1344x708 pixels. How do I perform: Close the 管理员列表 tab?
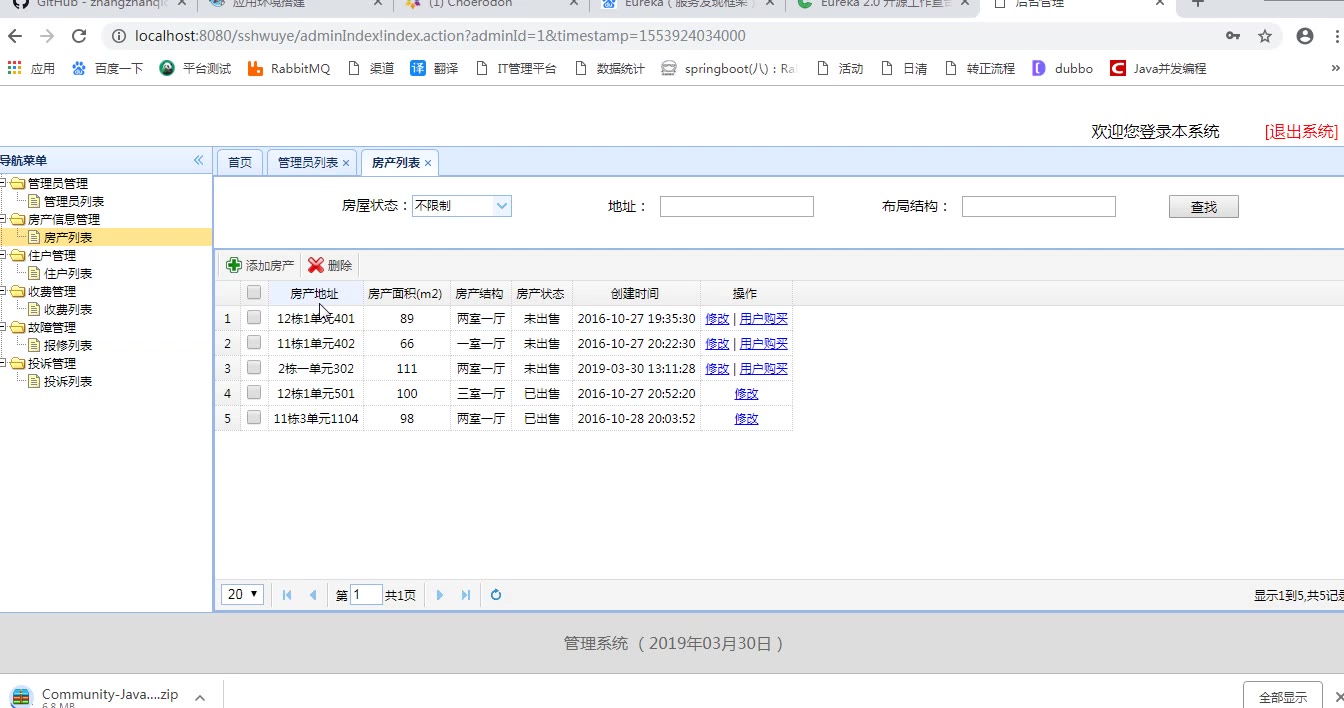(x=346, y=163)
